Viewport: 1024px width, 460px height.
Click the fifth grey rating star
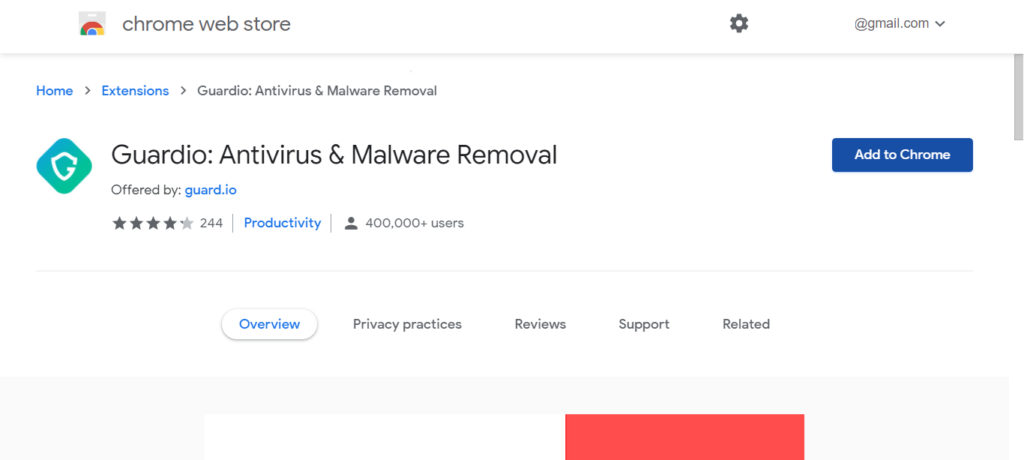(x=187, y=223)
